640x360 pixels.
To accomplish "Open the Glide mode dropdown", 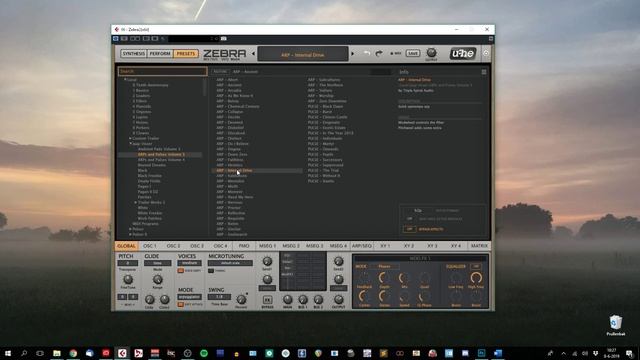I will pyautogui.click(x=158, y=263).
